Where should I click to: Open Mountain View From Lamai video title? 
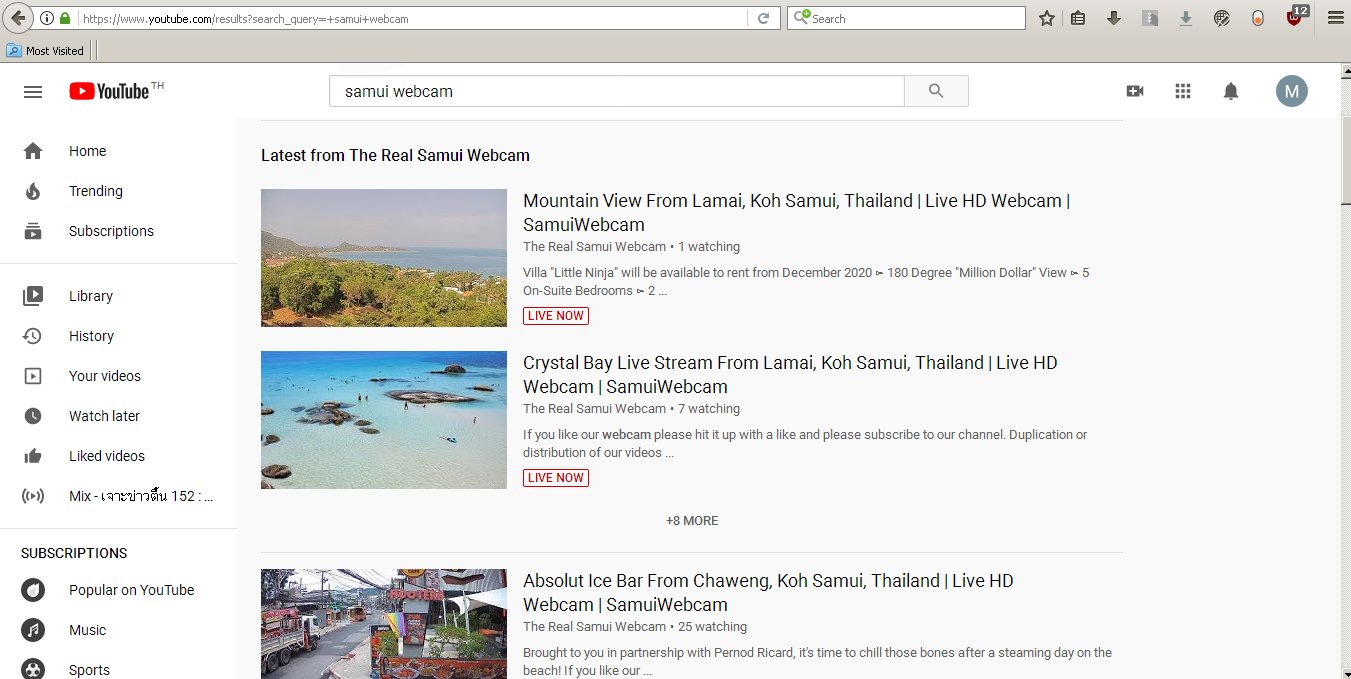pos(796,212)
